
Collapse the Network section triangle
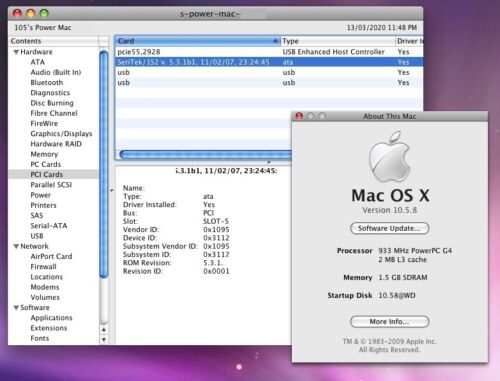tap(16, 246)
